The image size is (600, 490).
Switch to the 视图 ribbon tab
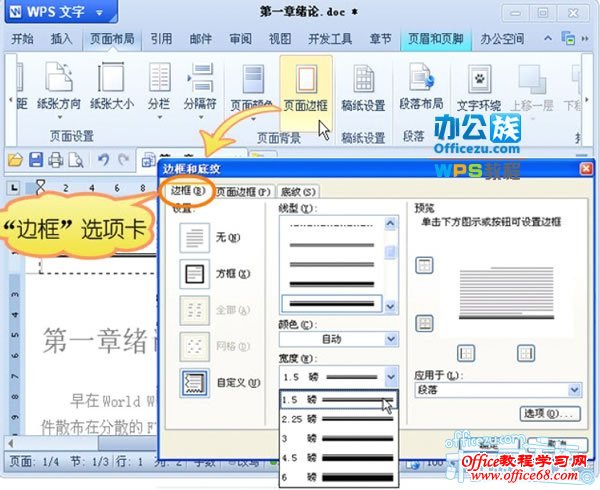coord(280,39)
